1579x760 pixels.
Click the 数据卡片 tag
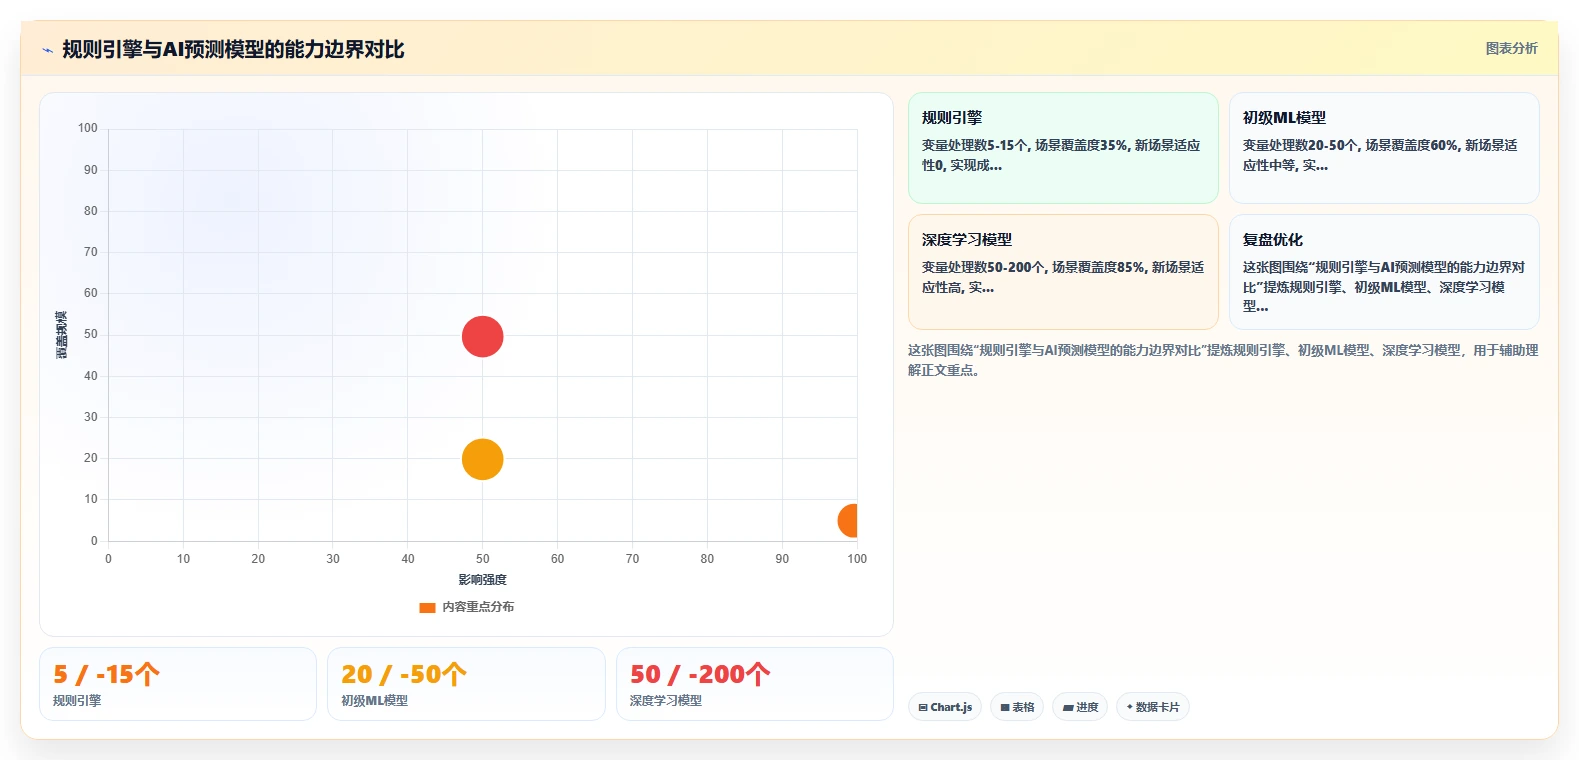pos(1153,707)
